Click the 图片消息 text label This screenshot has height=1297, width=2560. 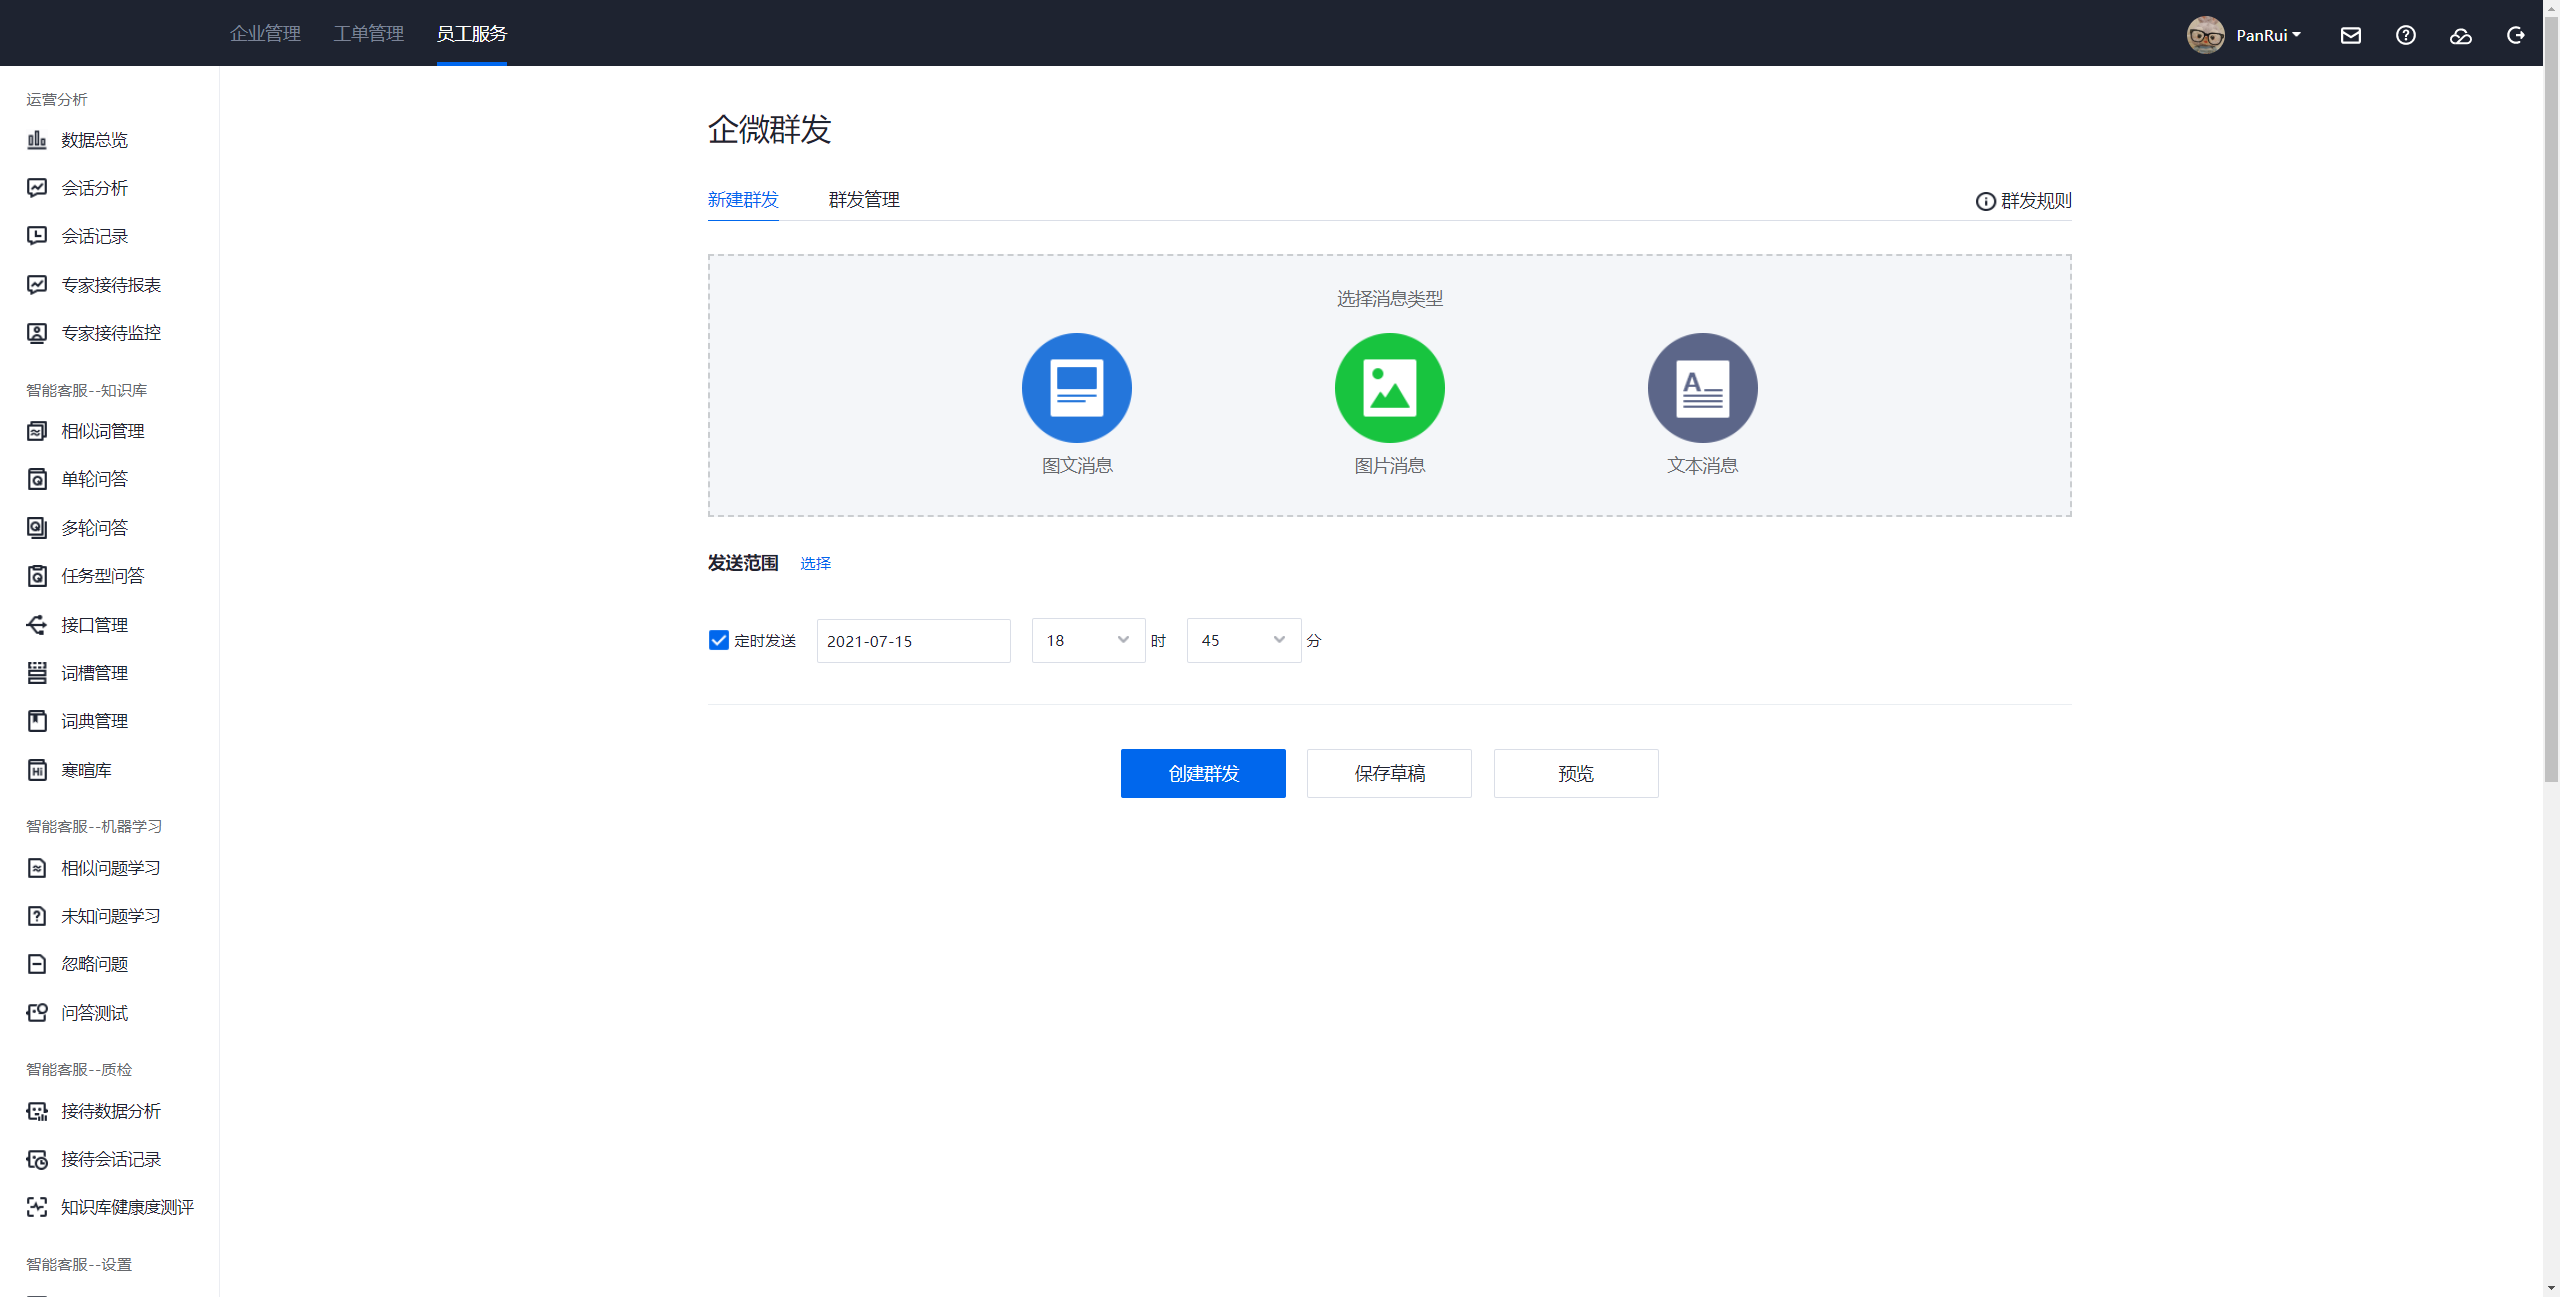tap(1390, 466)
